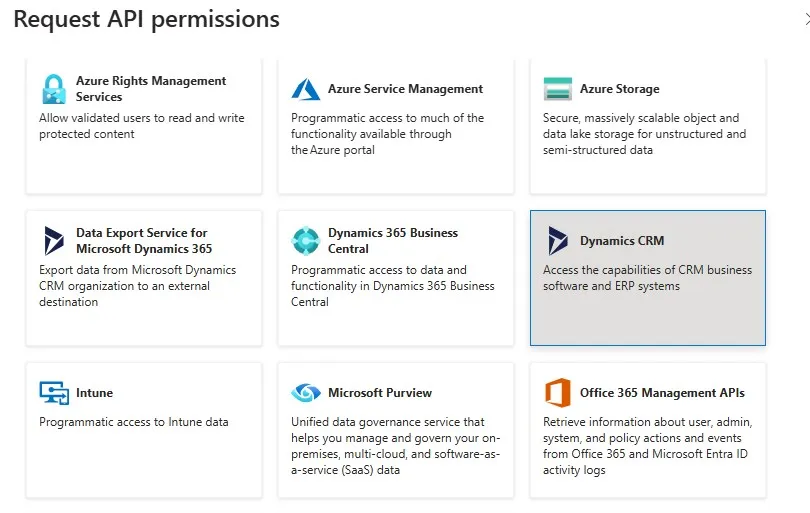Image resolution: width=810 pixels, height=513 pixels.
Task: Click the Azure Service Management triangle icon
Action: [x=306, y=89]
